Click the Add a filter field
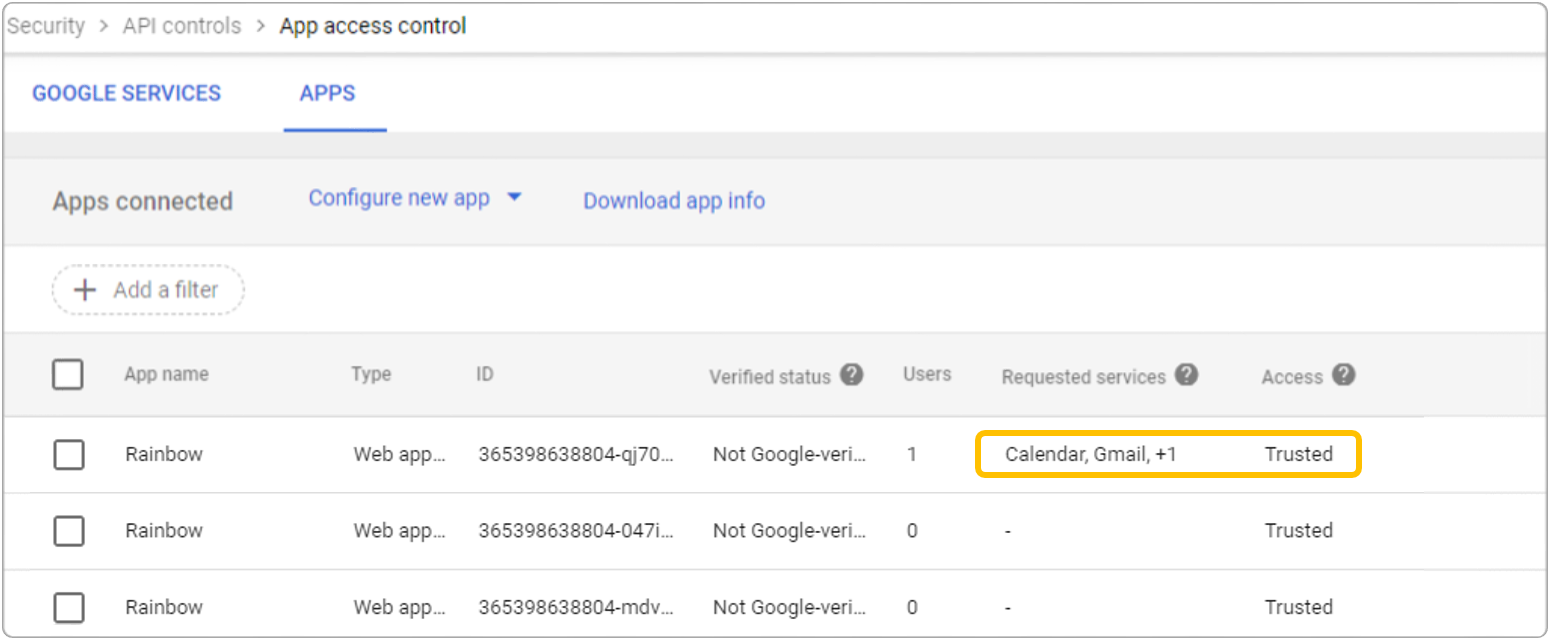Image resolution: width=1550 pixels, height=640 pixels. (148, 290)
